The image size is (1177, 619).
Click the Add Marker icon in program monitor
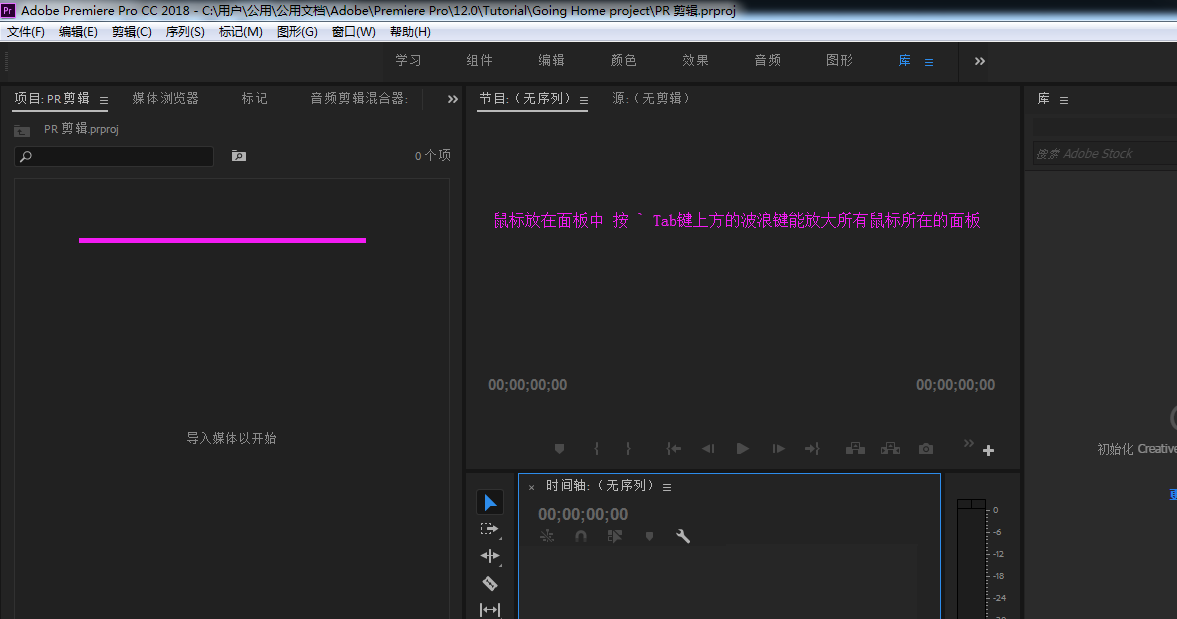559,449
